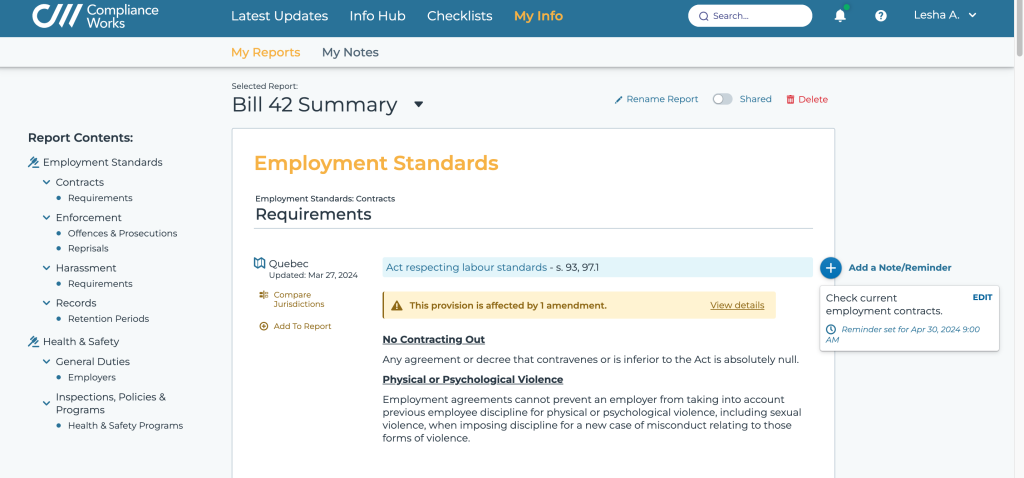
Task: Collapse the Enforcement tree section
Action: pos(46,217)
